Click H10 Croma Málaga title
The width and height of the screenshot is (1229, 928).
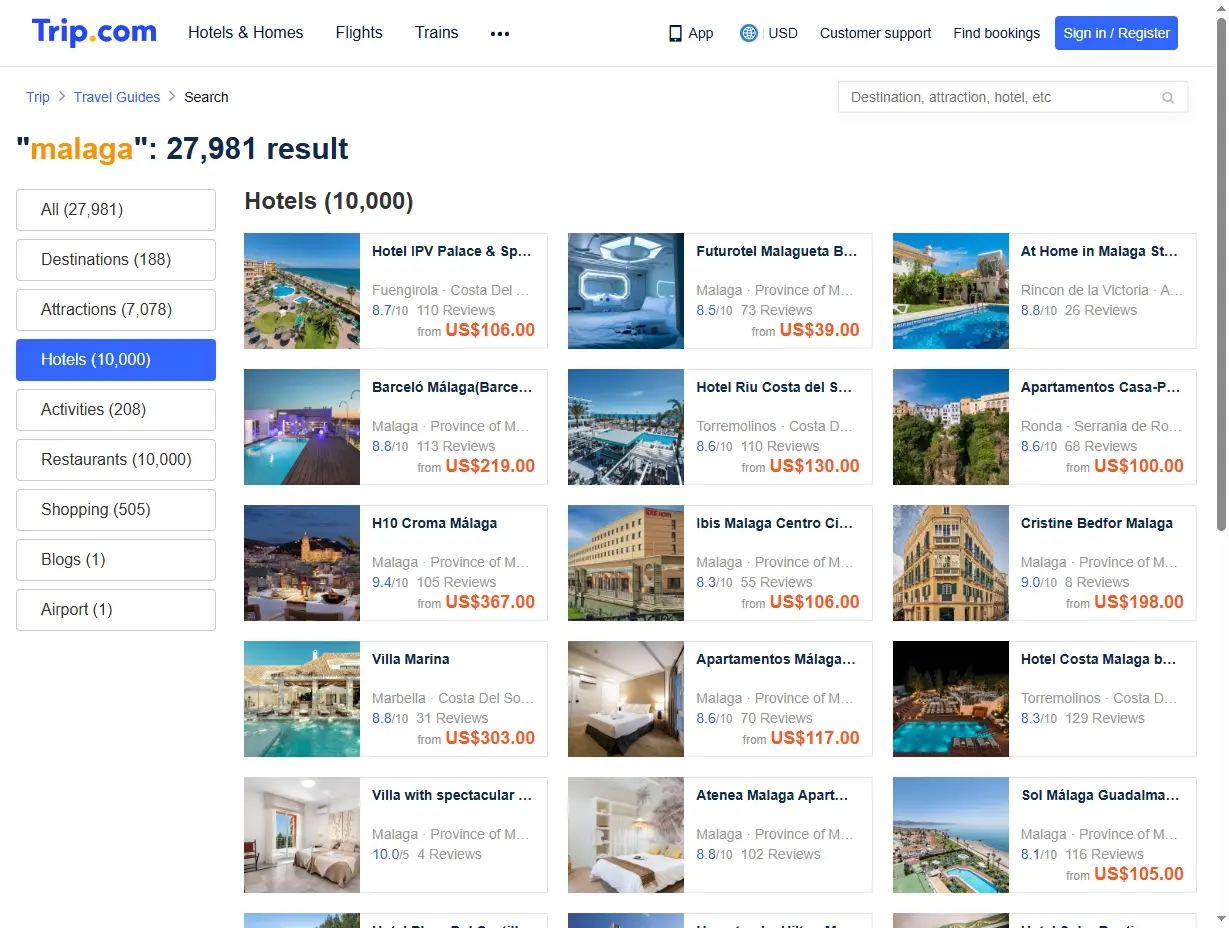click(x=434, y=523)
